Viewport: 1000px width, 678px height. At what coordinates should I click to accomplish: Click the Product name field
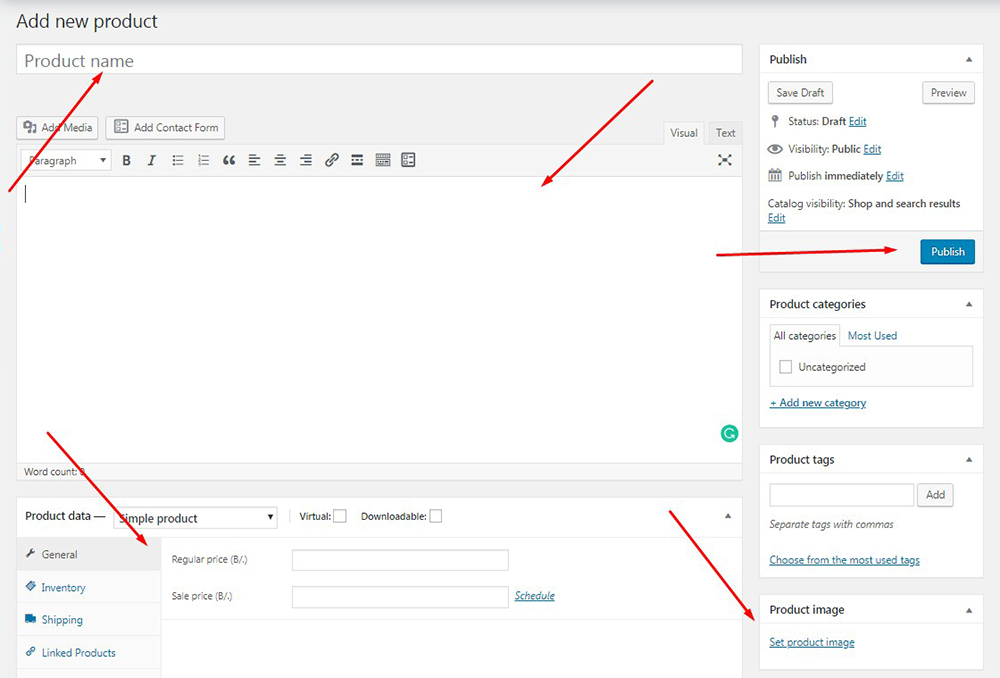(x=379, y=61)
